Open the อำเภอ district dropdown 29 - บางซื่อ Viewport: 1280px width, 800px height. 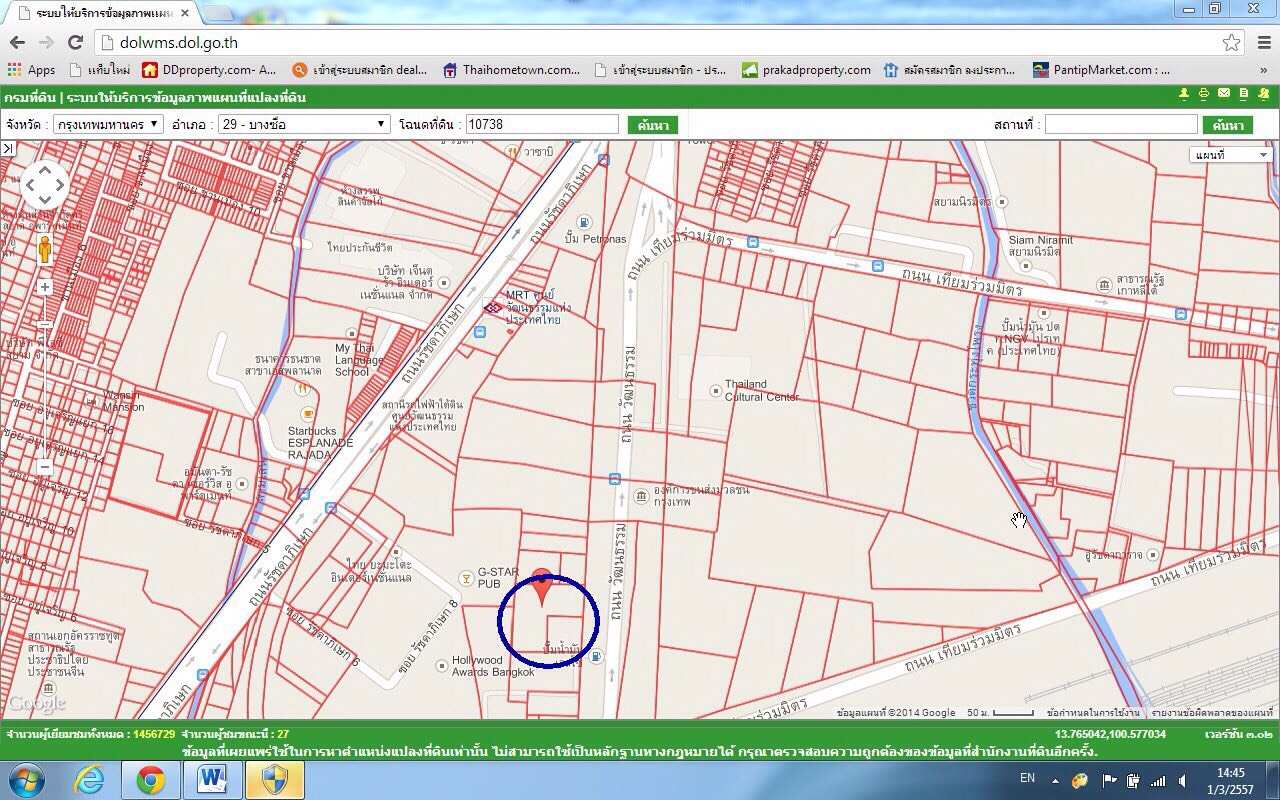tap(304, 124)
